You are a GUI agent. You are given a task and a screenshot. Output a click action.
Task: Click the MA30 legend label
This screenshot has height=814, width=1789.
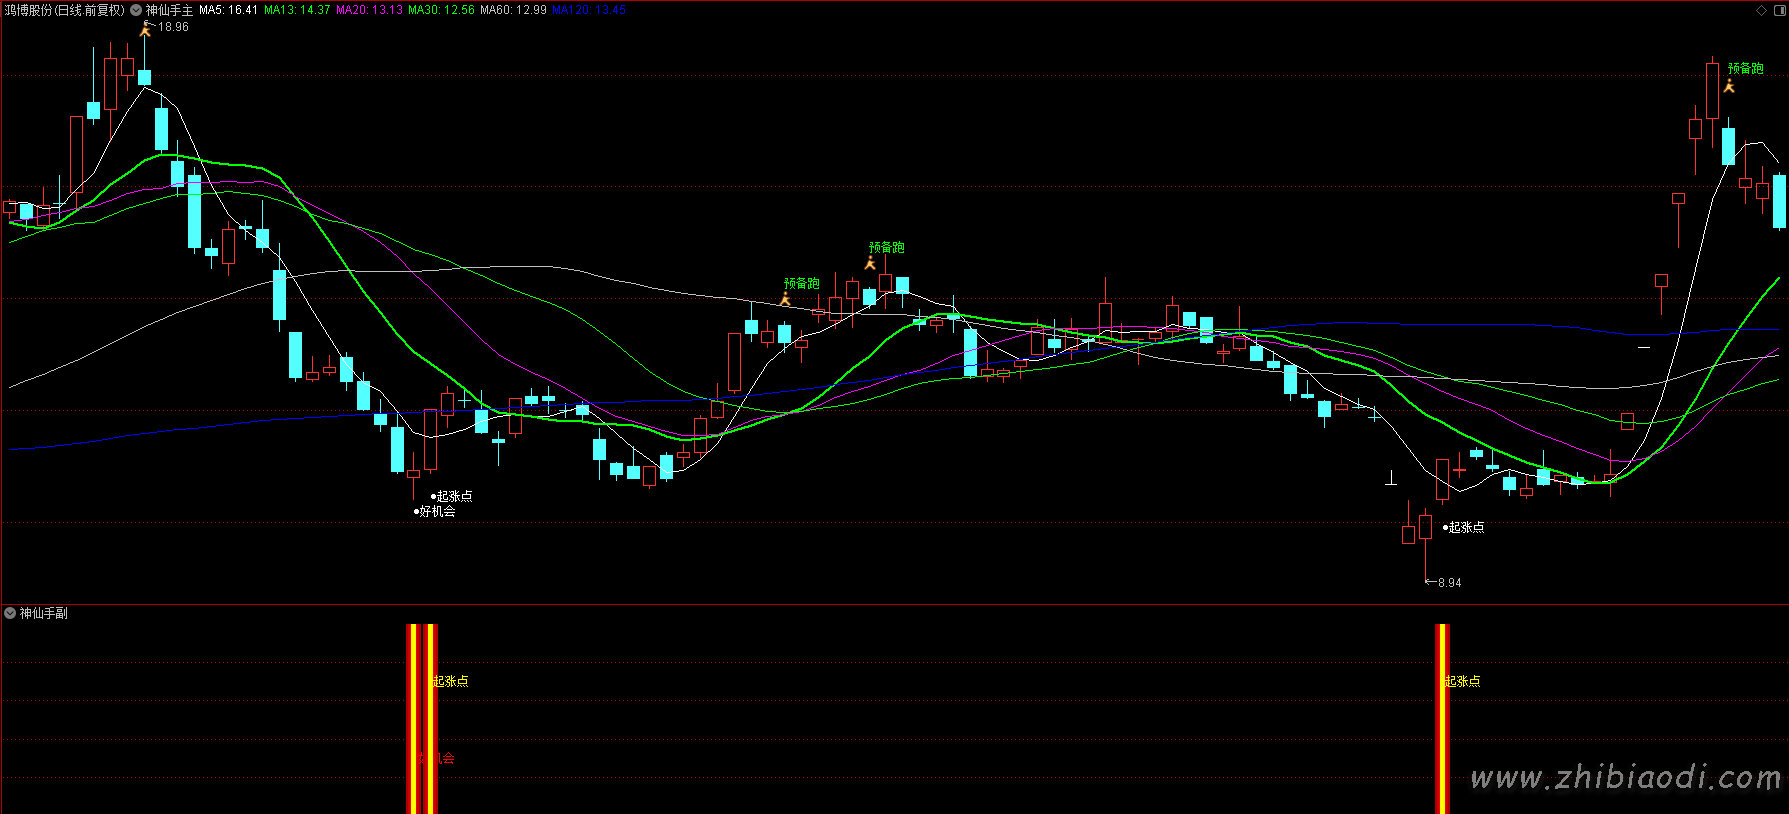point(441,10)
